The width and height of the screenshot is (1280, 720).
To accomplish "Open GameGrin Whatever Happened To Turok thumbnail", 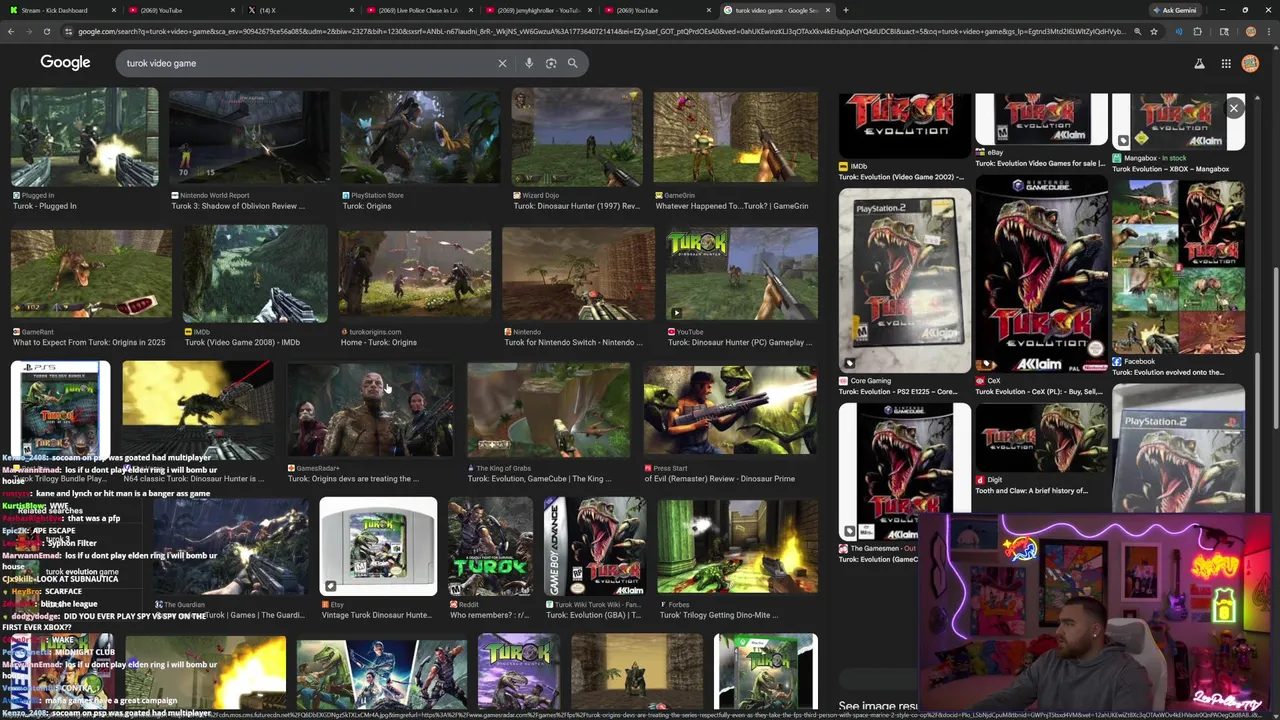I will click(x=735, y=137).
